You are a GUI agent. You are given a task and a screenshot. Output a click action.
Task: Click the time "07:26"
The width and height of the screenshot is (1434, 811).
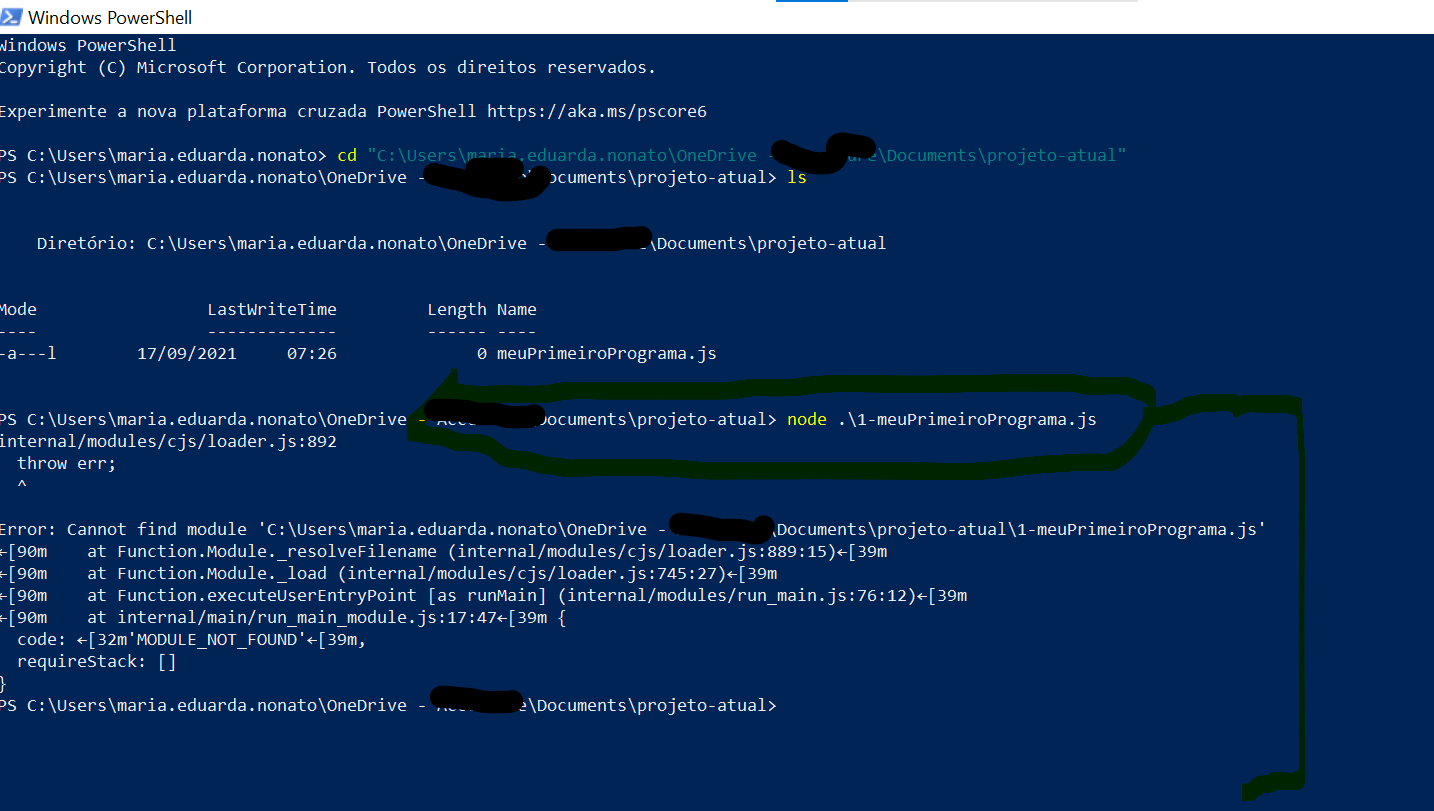pyautogui.click(x=312, y=354)
